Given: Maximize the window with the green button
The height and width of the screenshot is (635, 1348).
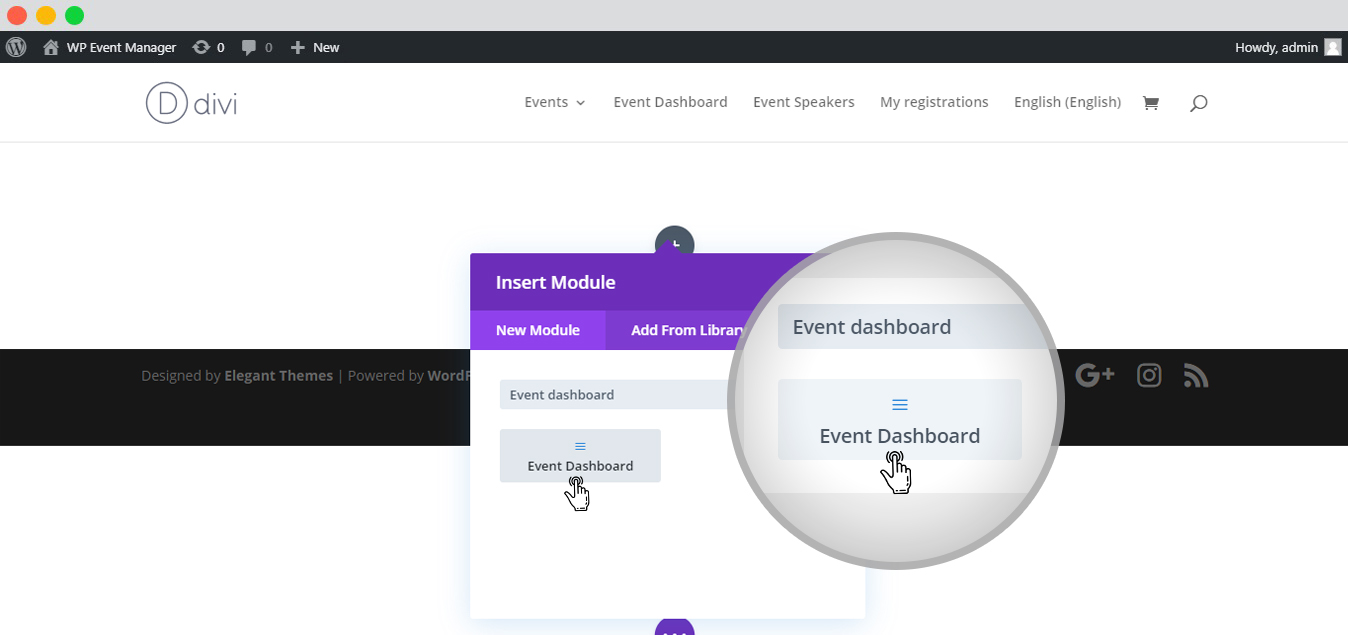Looking at the screenshot, I should coord(75,15).
